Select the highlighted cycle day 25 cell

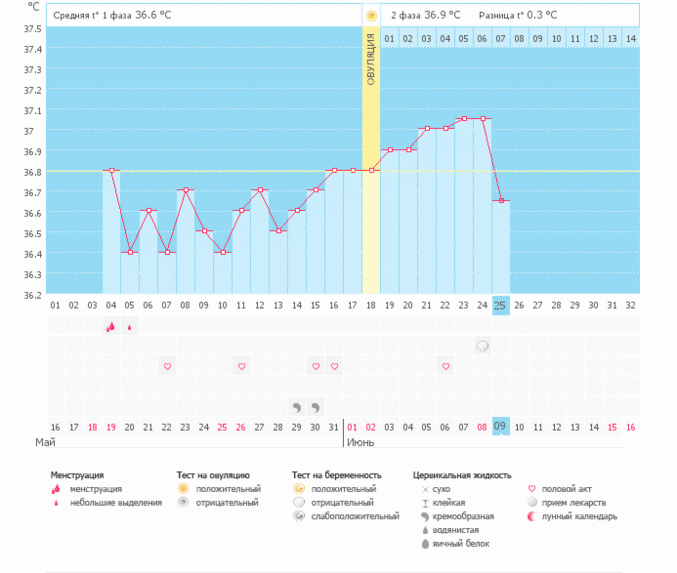pyautogui.click(x=501, y=305)
